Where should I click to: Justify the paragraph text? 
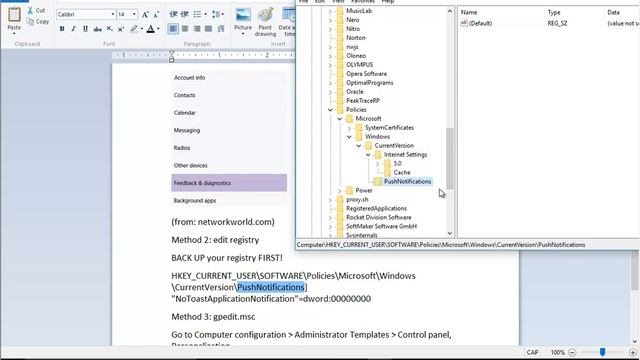click(209, 29)
